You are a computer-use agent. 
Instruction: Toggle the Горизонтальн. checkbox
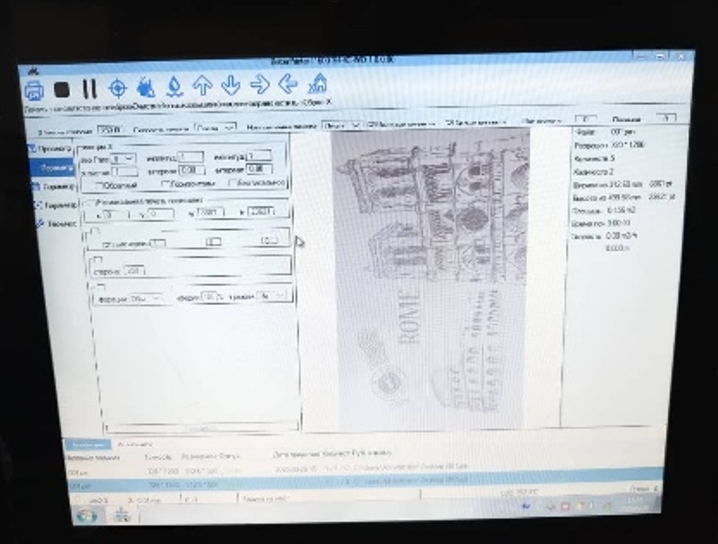(166, 184)
